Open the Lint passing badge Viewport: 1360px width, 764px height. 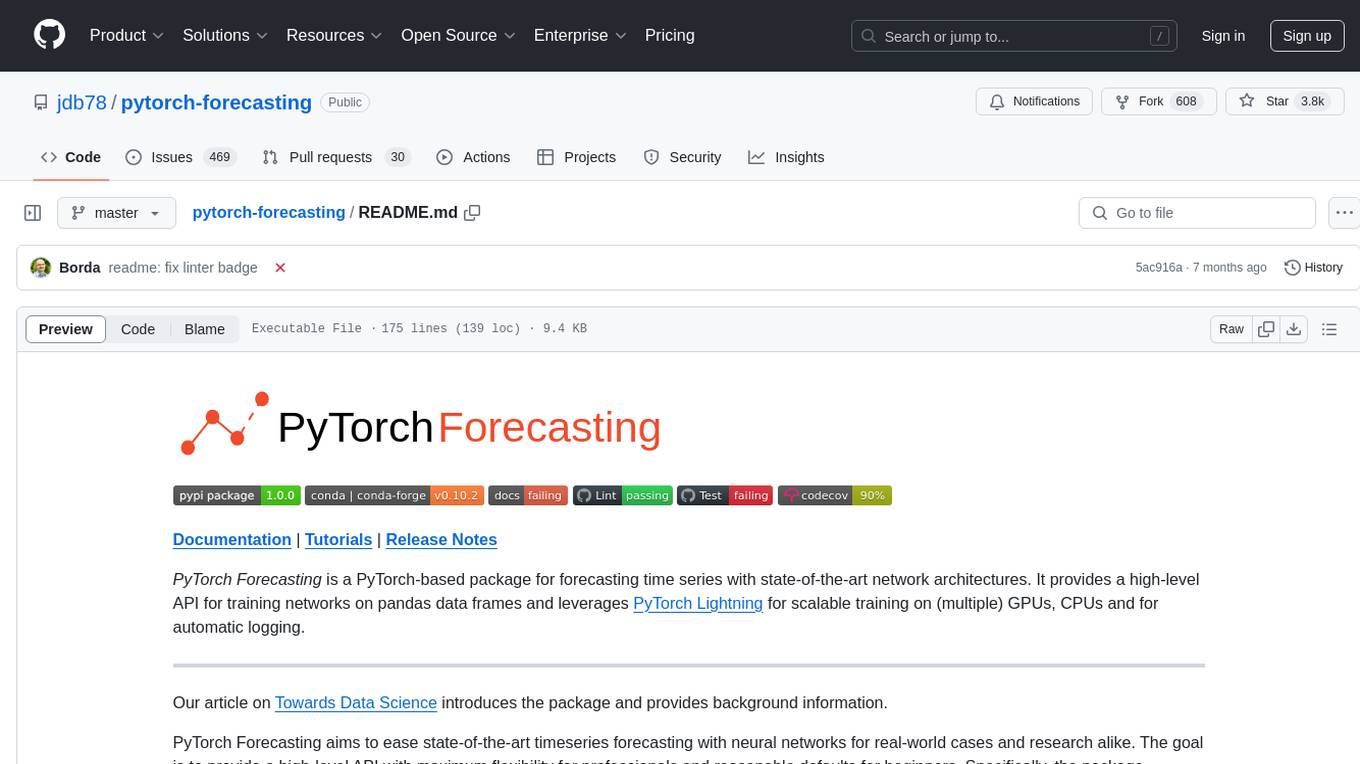[623, 495]
